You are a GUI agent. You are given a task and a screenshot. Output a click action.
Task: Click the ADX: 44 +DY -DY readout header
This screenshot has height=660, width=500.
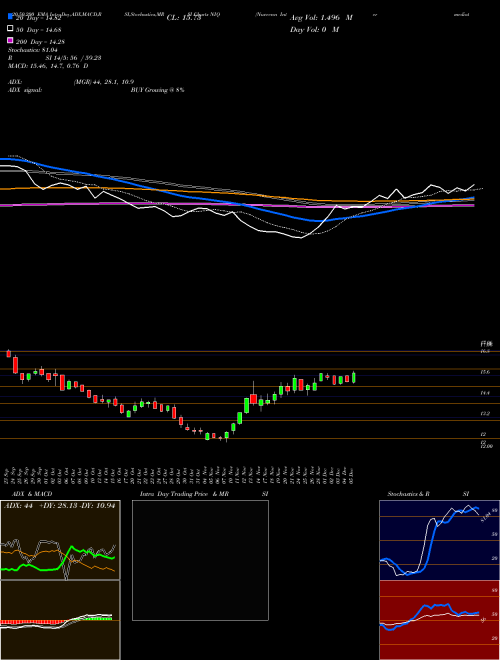pyautogui.click(x=59, y=506)
